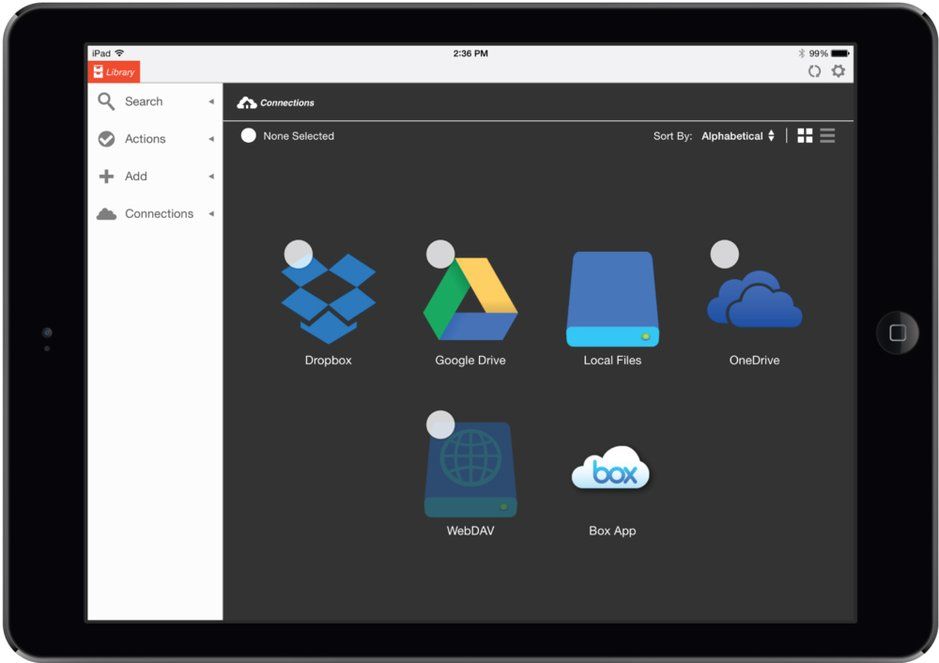
Task: Tap the Bluetooth status icon
Action: 801,53
